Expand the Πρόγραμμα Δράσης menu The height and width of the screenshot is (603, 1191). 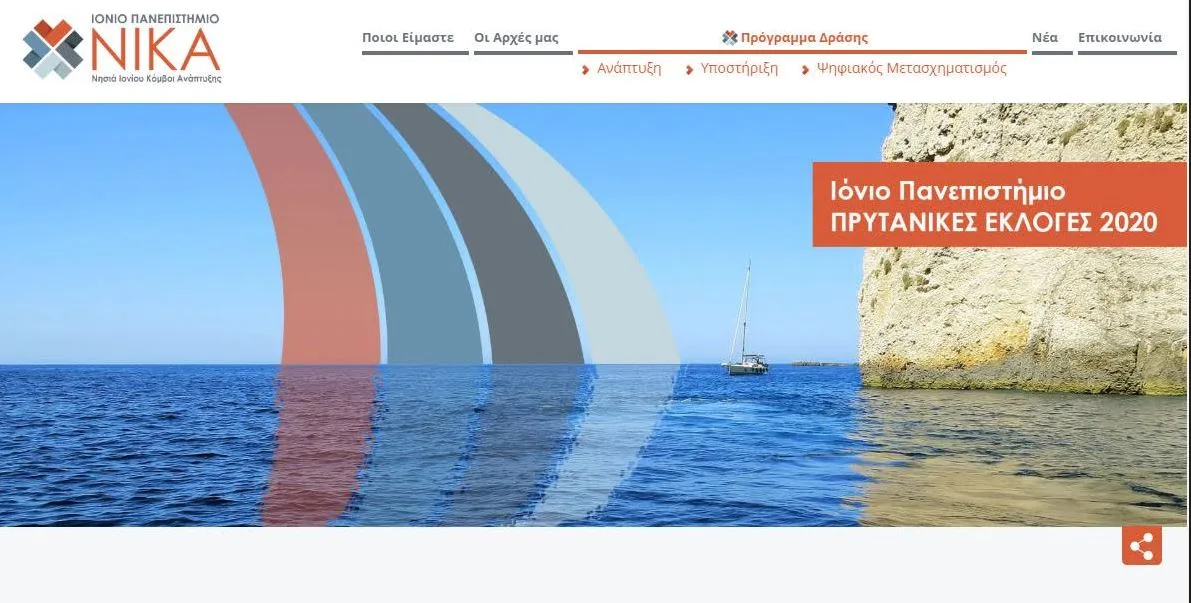coord(804,38)
